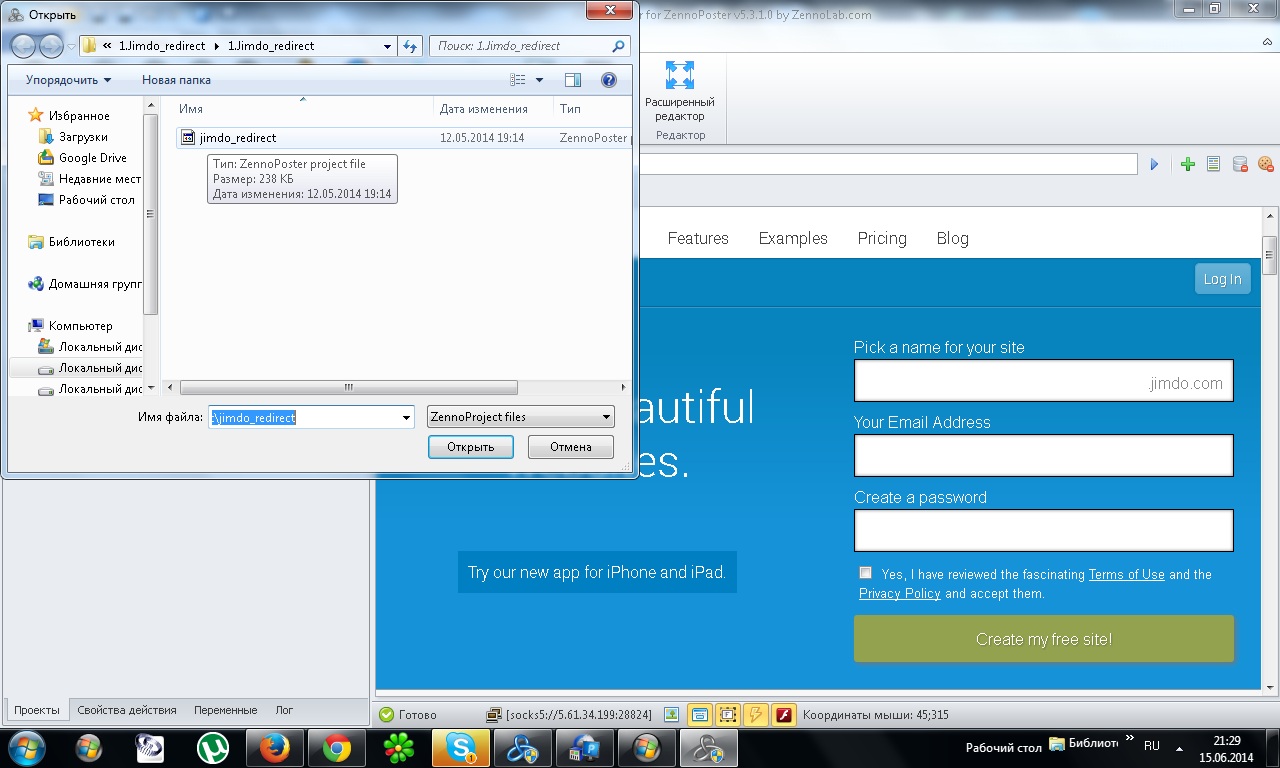Click the Новая папка button
This screenshot has height=768, width=1280.
pyautogui.click(x=176, y=80)
